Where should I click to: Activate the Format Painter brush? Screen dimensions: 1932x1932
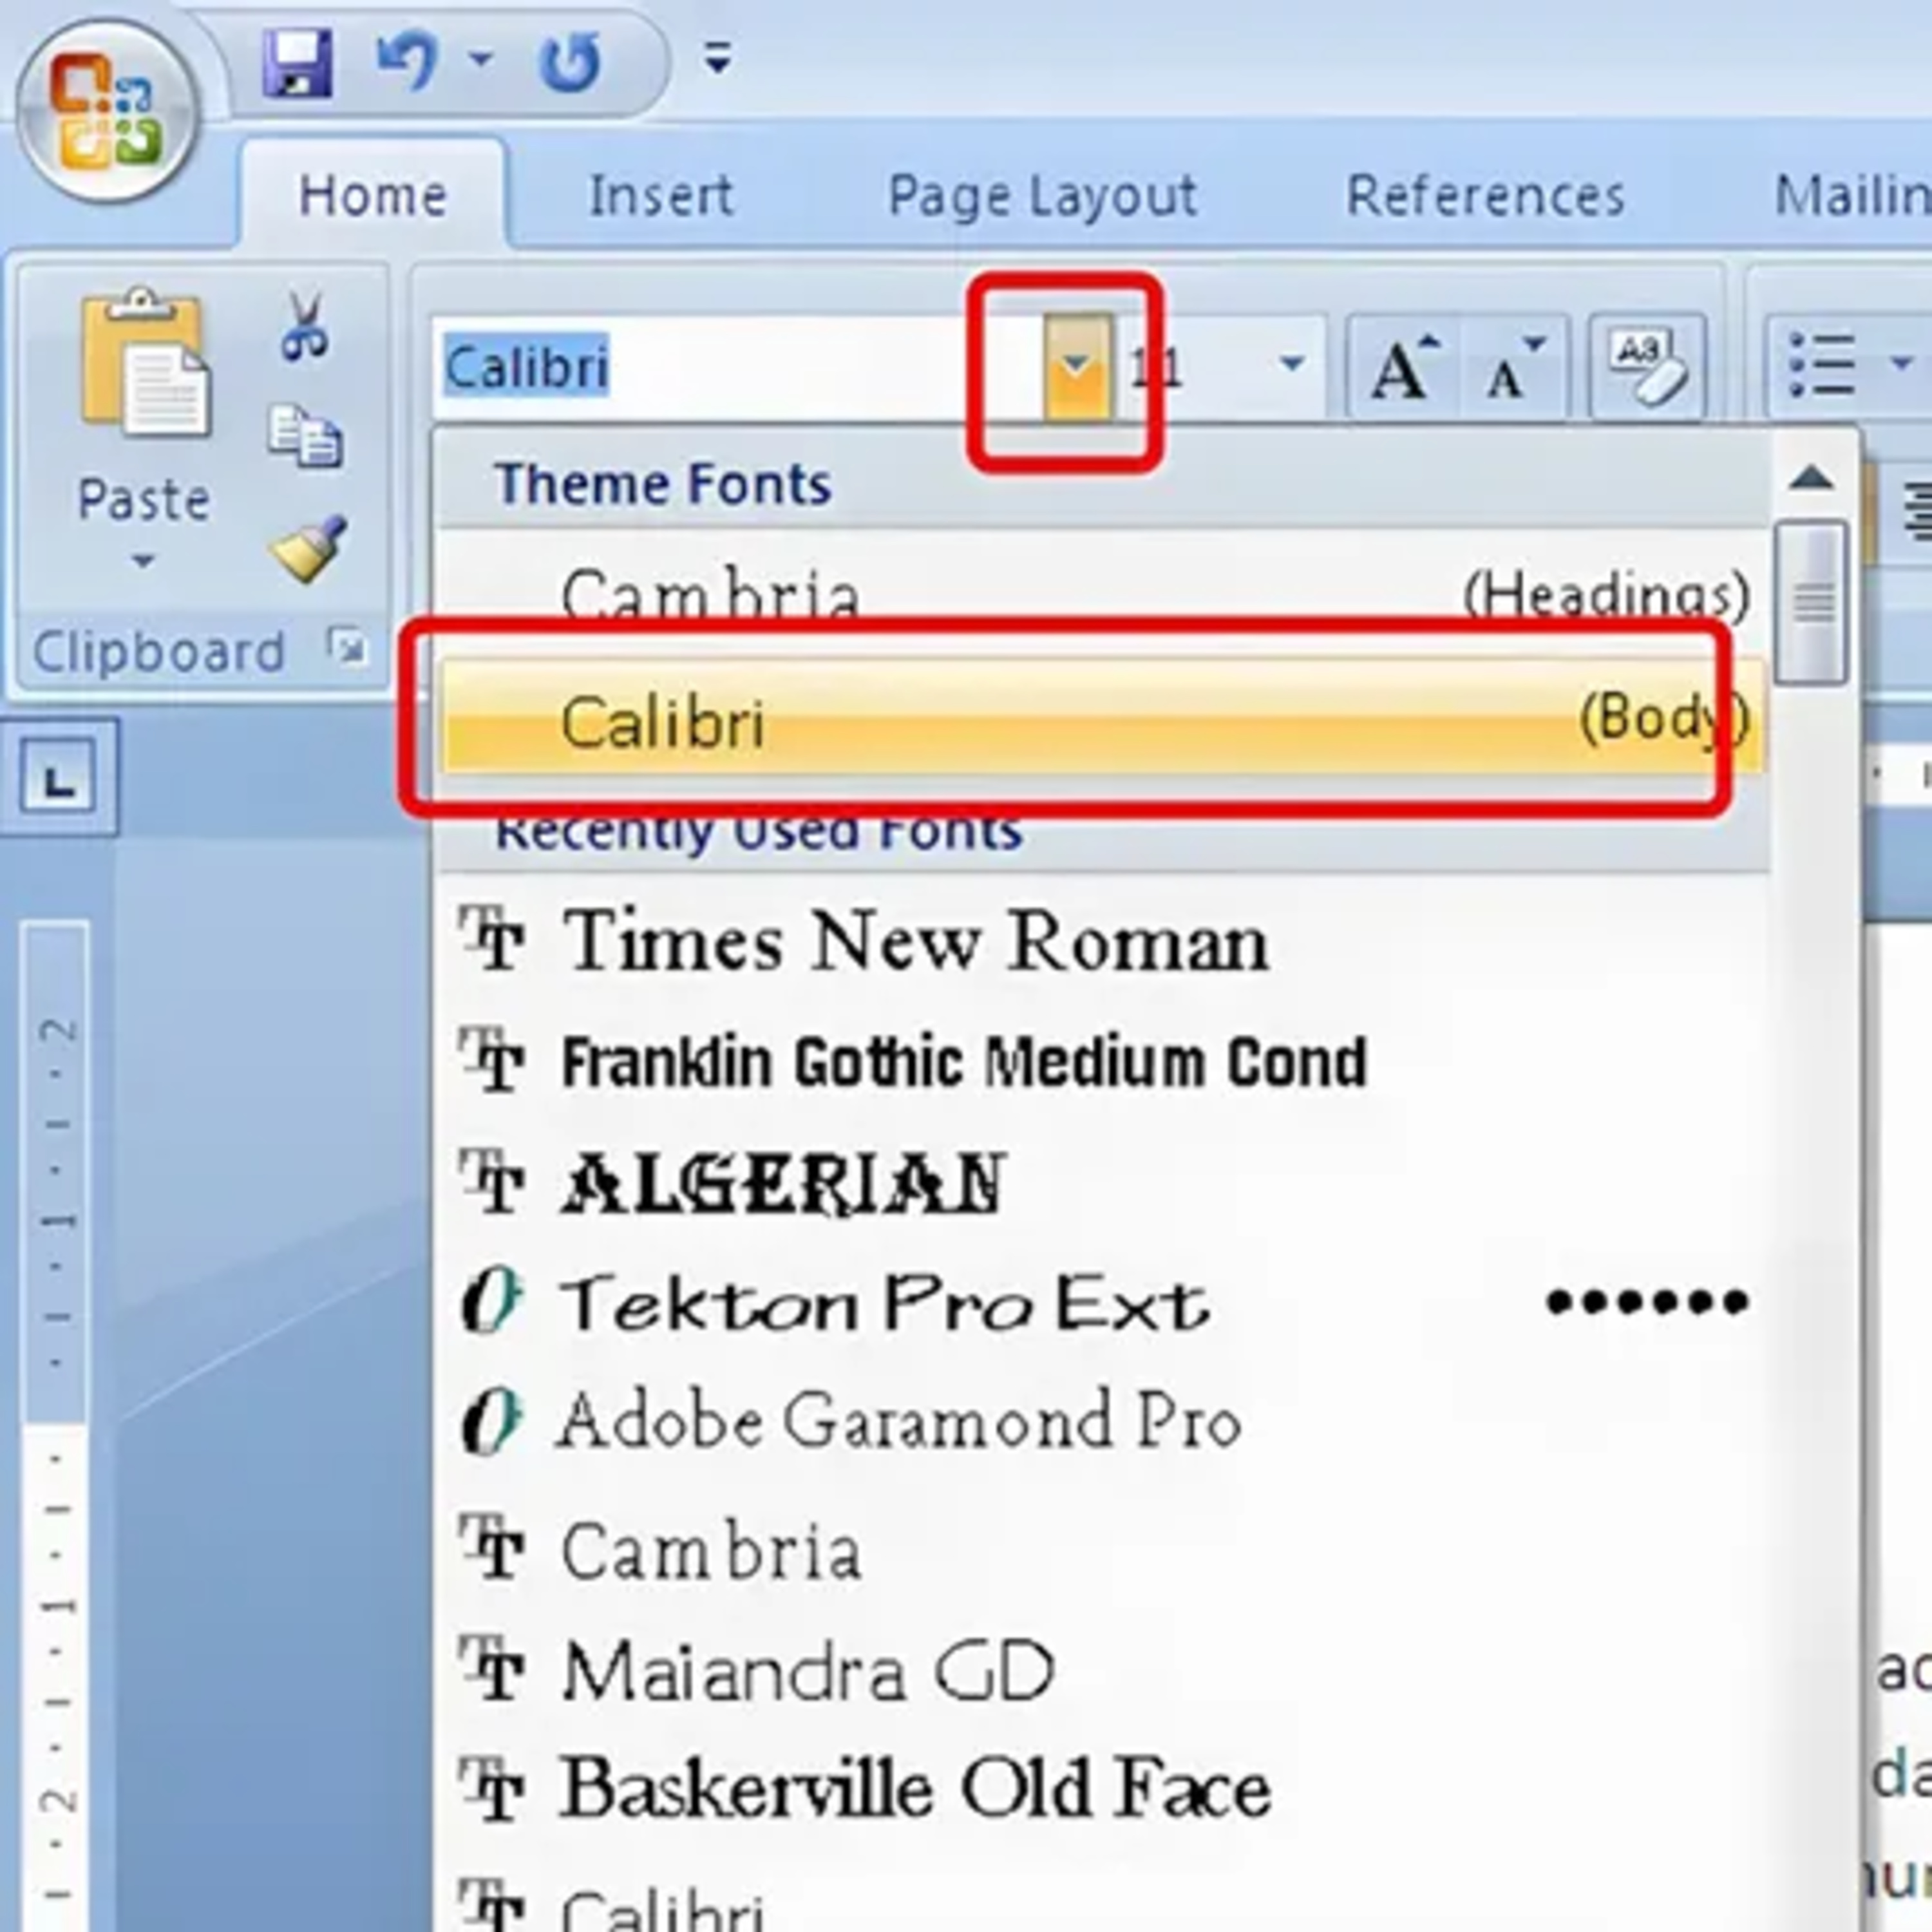click(x=308, y=548)
